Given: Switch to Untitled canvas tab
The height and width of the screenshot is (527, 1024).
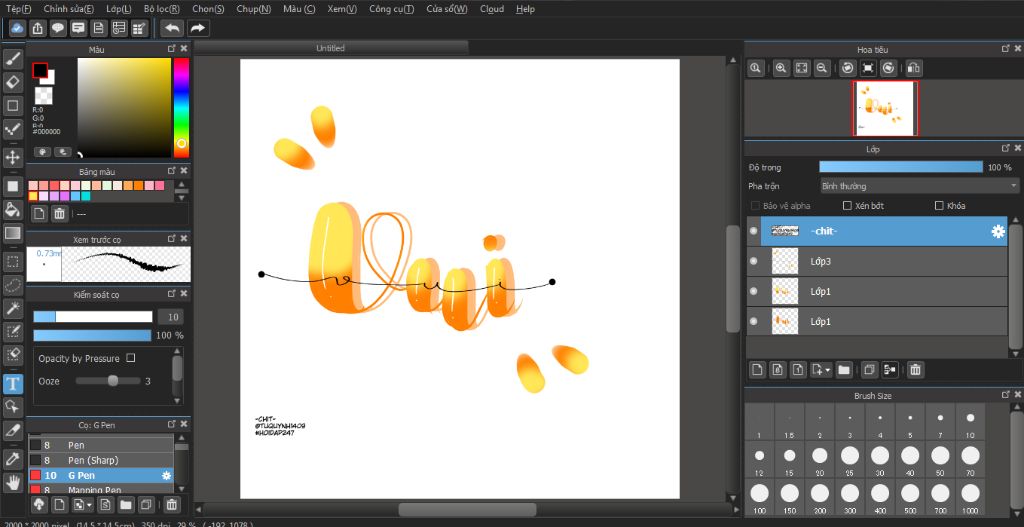Looking at the screenshot, I should [330, 48].
